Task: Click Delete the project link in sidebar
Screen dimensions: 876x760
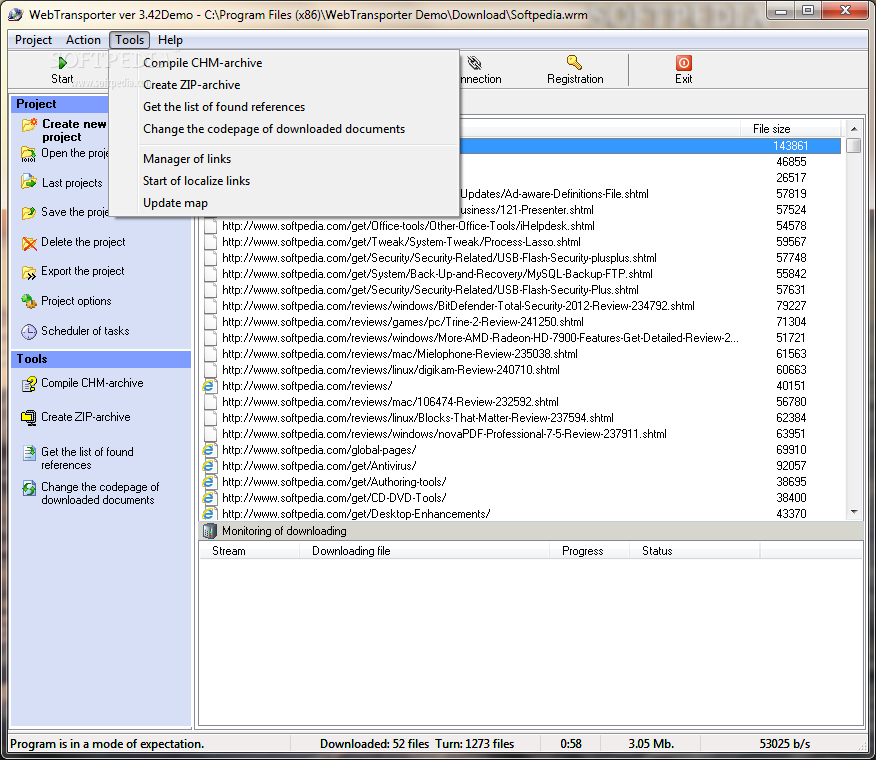Action: (x=83, y=242)
